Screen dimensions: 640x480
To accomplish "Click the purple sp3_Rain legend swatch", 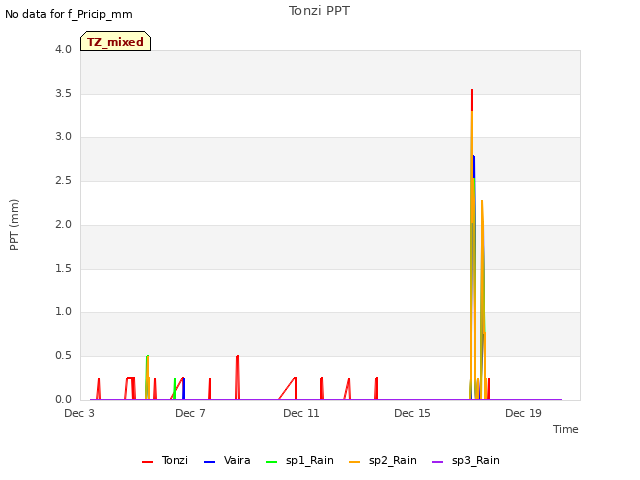I will [x=438, y=462].
